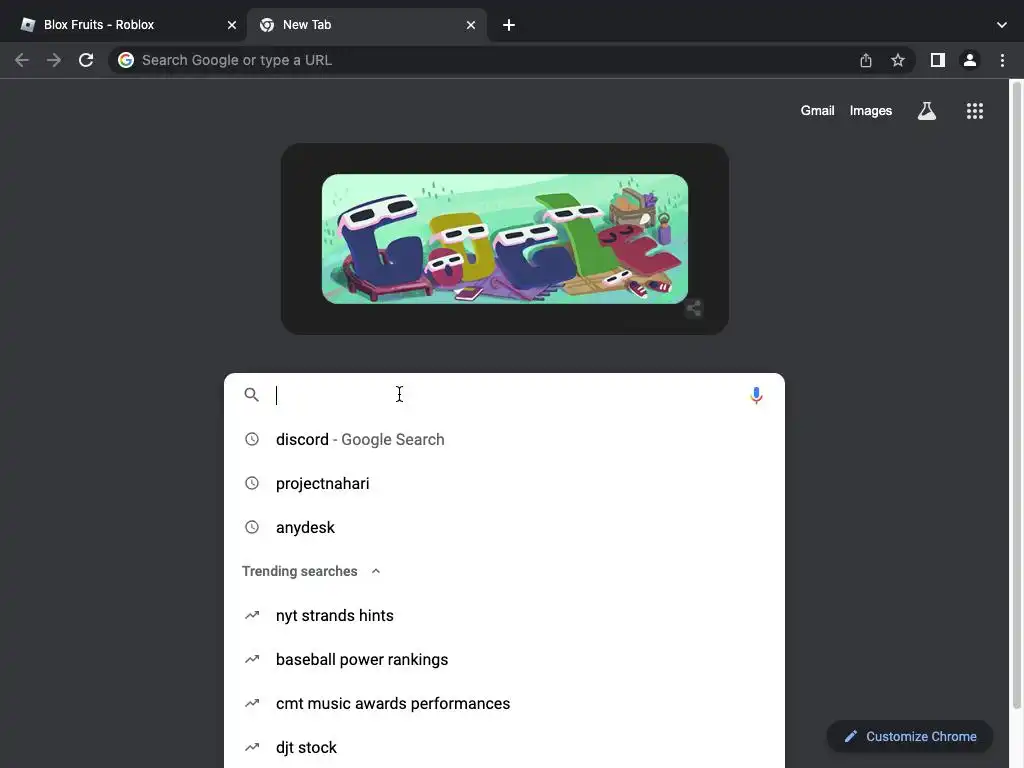Screen dimensions: 1024x768
Task: Select the New Tab tab
Action: 366,25
